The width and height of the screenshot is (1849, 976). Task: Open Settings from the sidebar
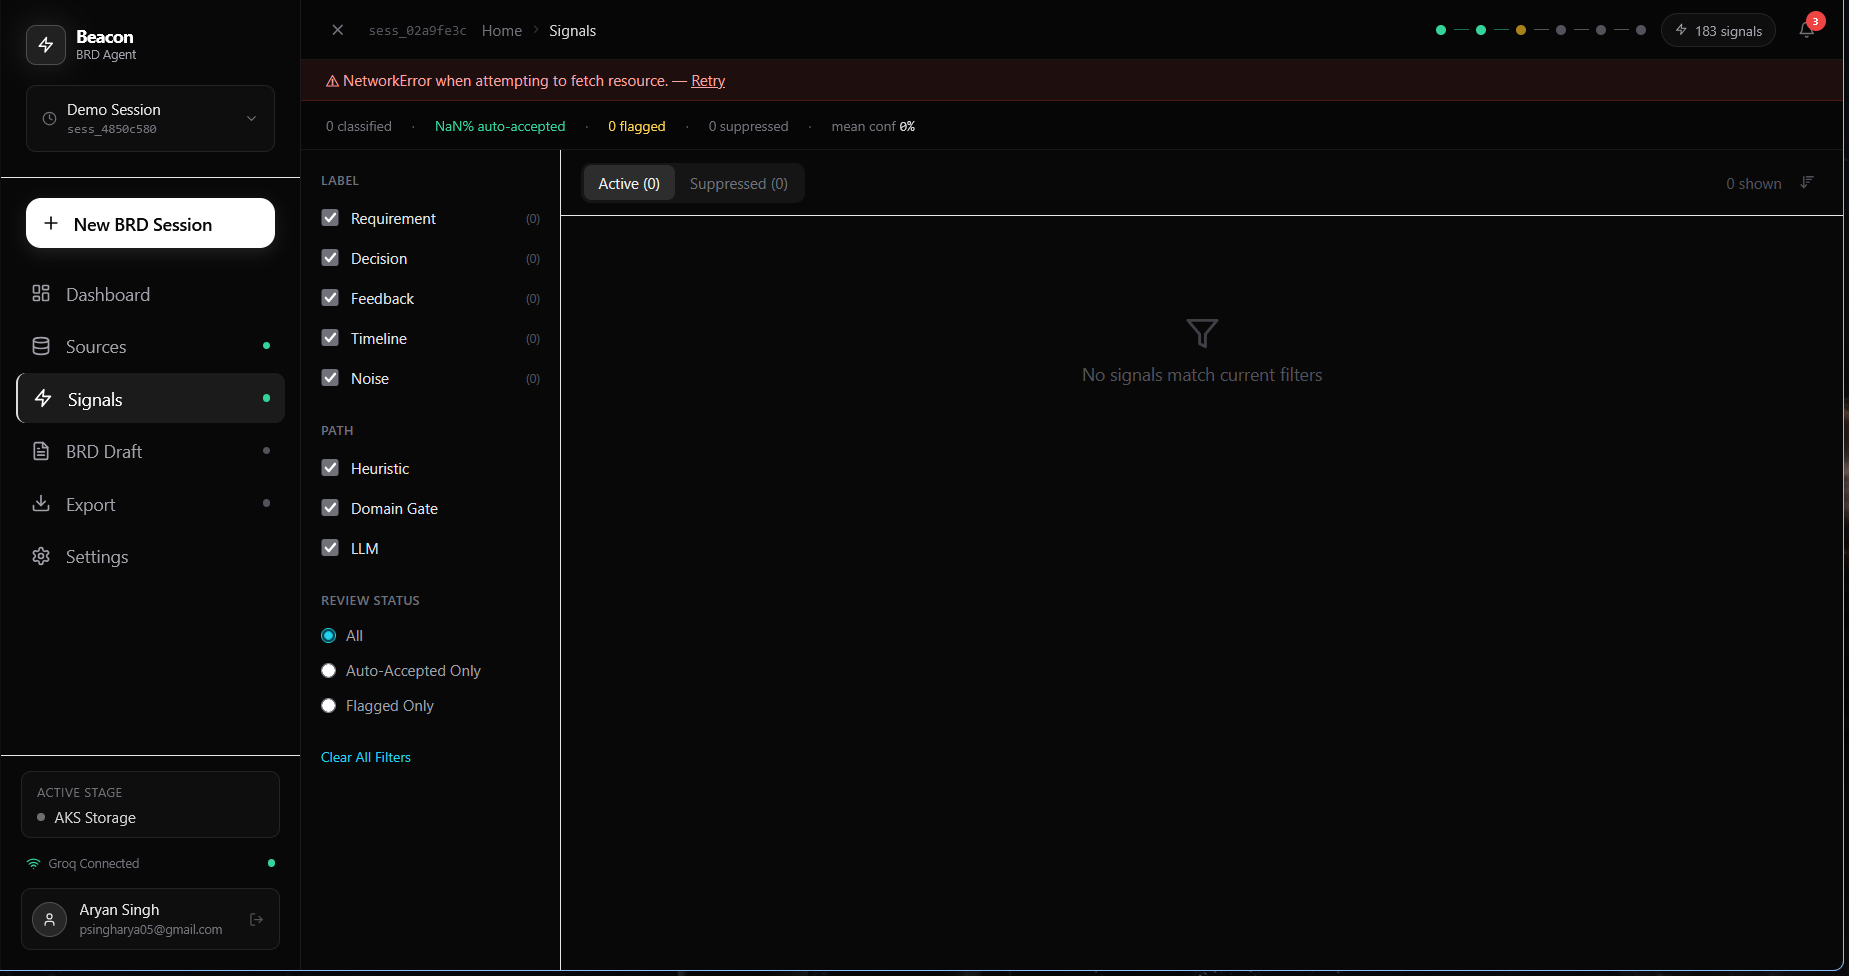point(97,557)
